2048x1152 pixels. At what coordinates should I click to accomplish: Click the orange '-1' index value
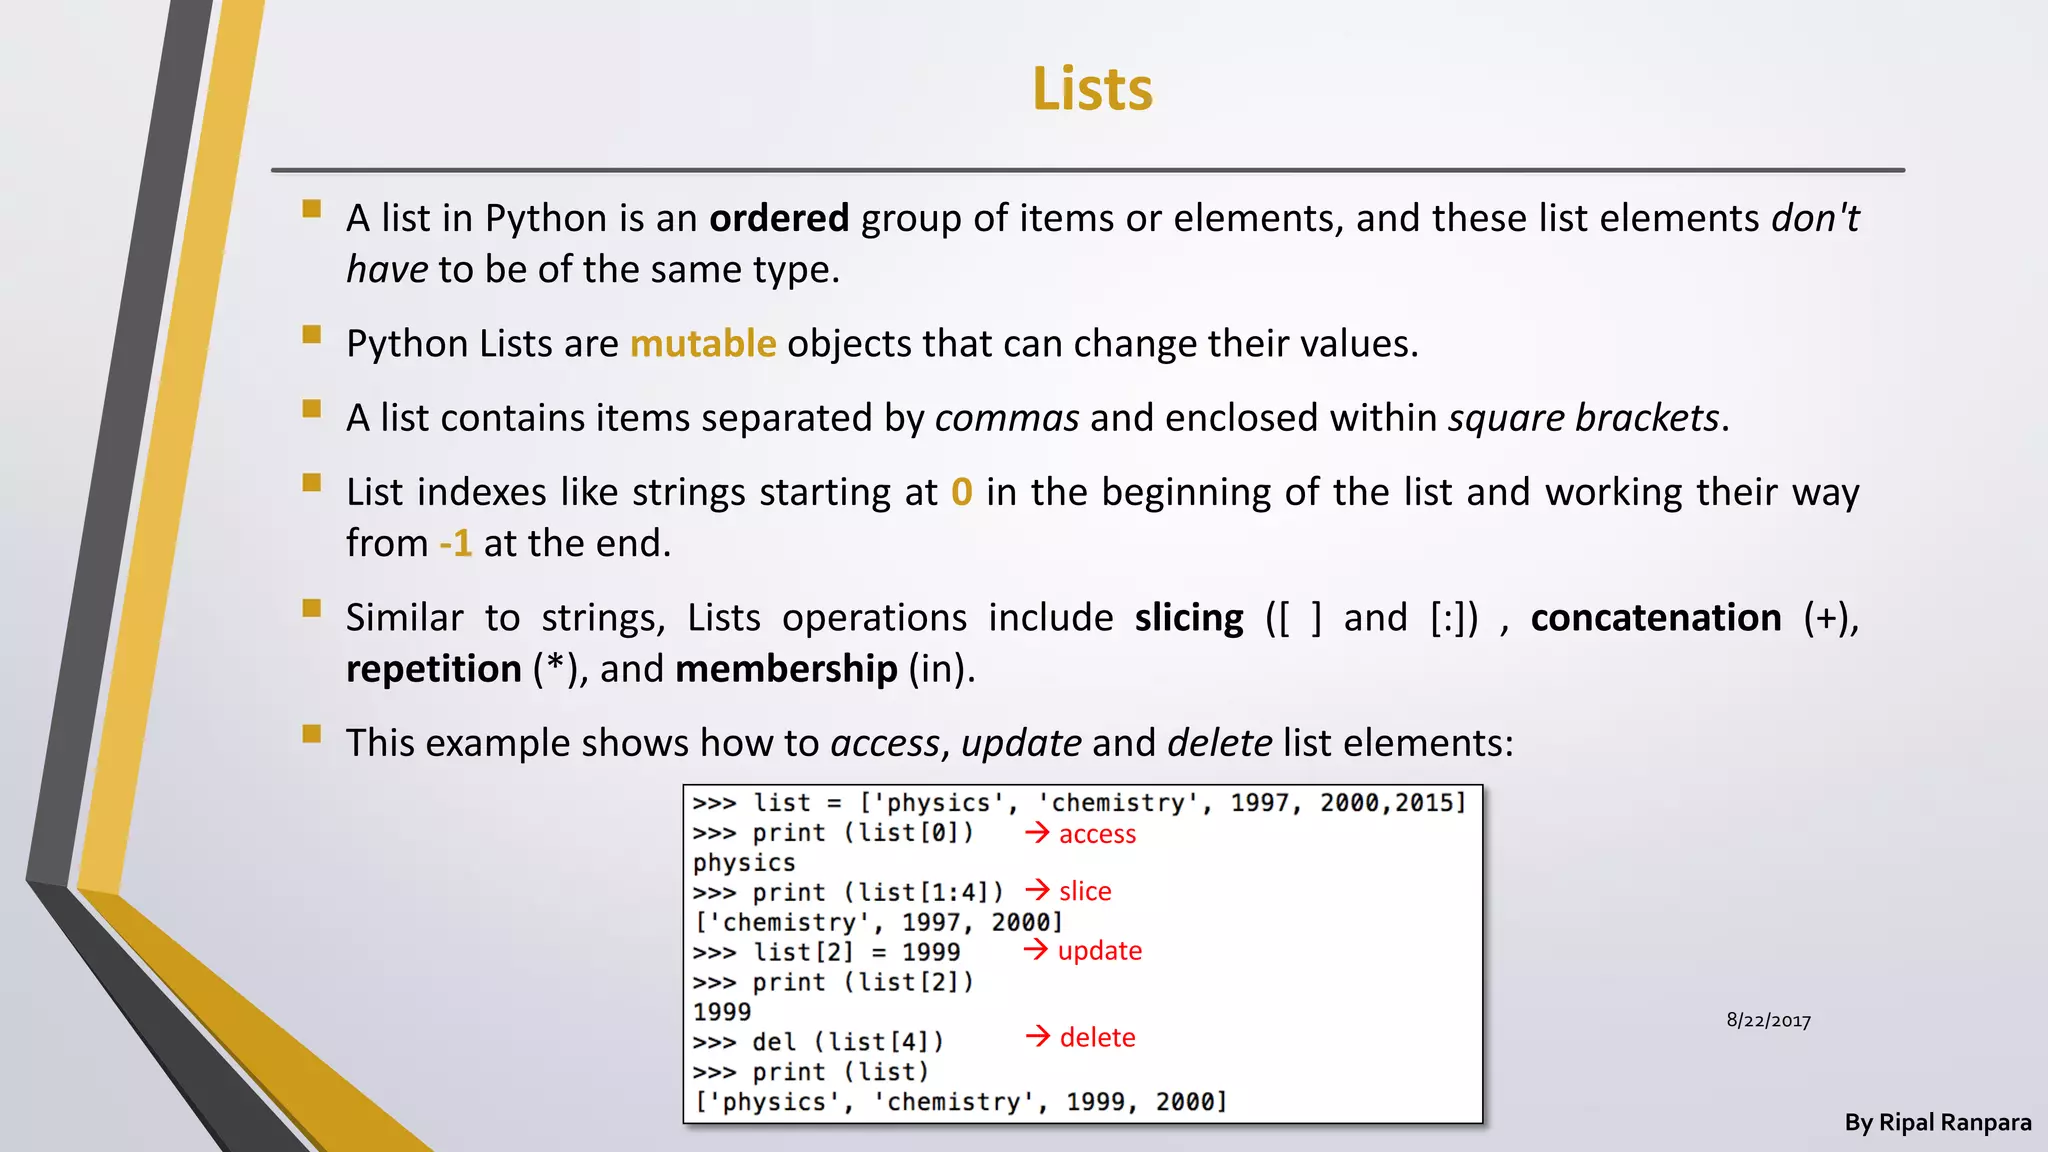pyautogui.click(x=455, y=543)
